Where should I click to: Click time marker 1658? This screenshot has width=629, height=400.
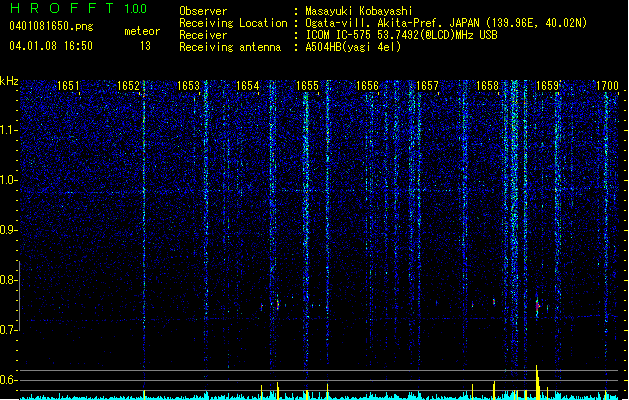pos(487,85)
